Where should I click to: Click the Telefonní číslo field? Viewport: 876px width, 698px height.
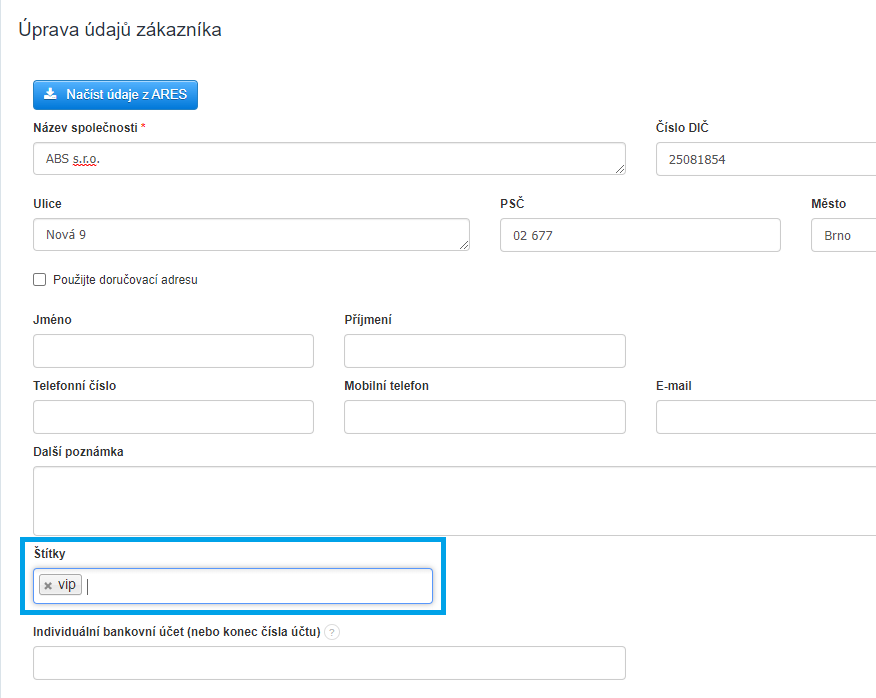pyautogui.click(x=173, y=417)
